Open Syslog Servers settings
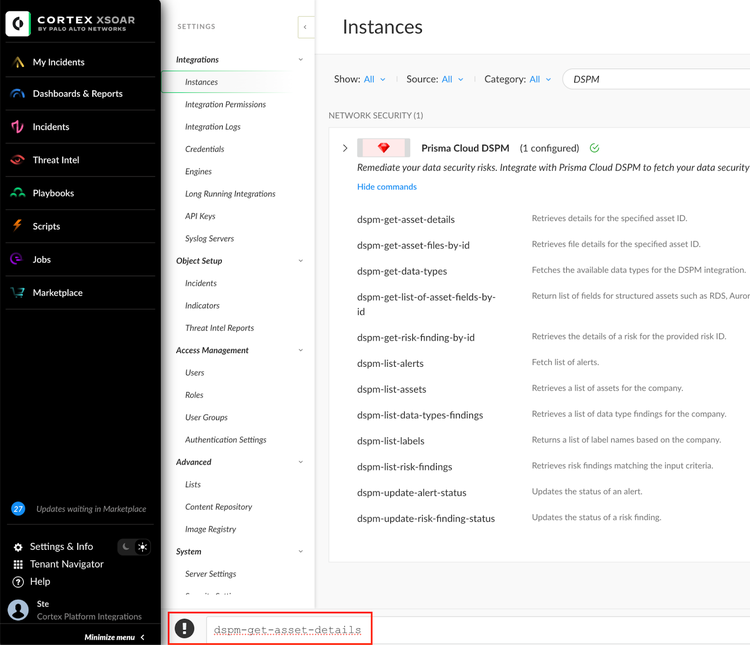The width and height of the screenshot is (750, 645). tap(210, 239)
